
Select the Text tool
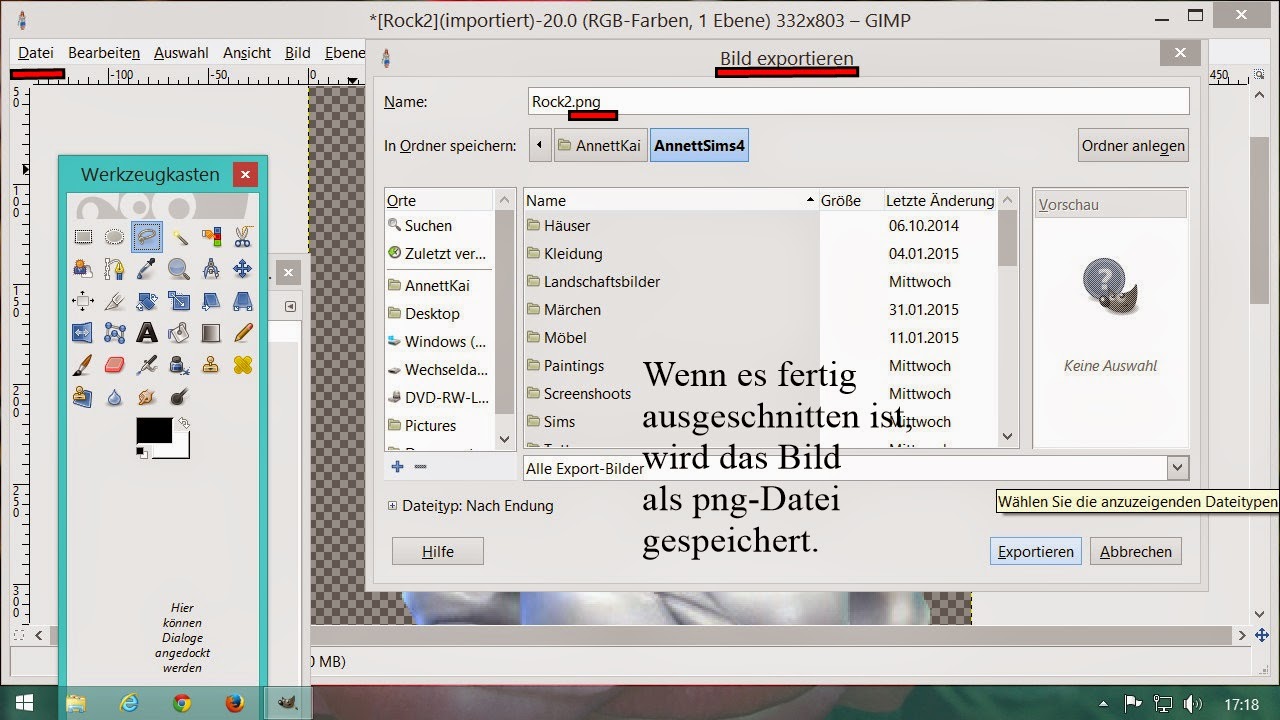pos(147,333)
